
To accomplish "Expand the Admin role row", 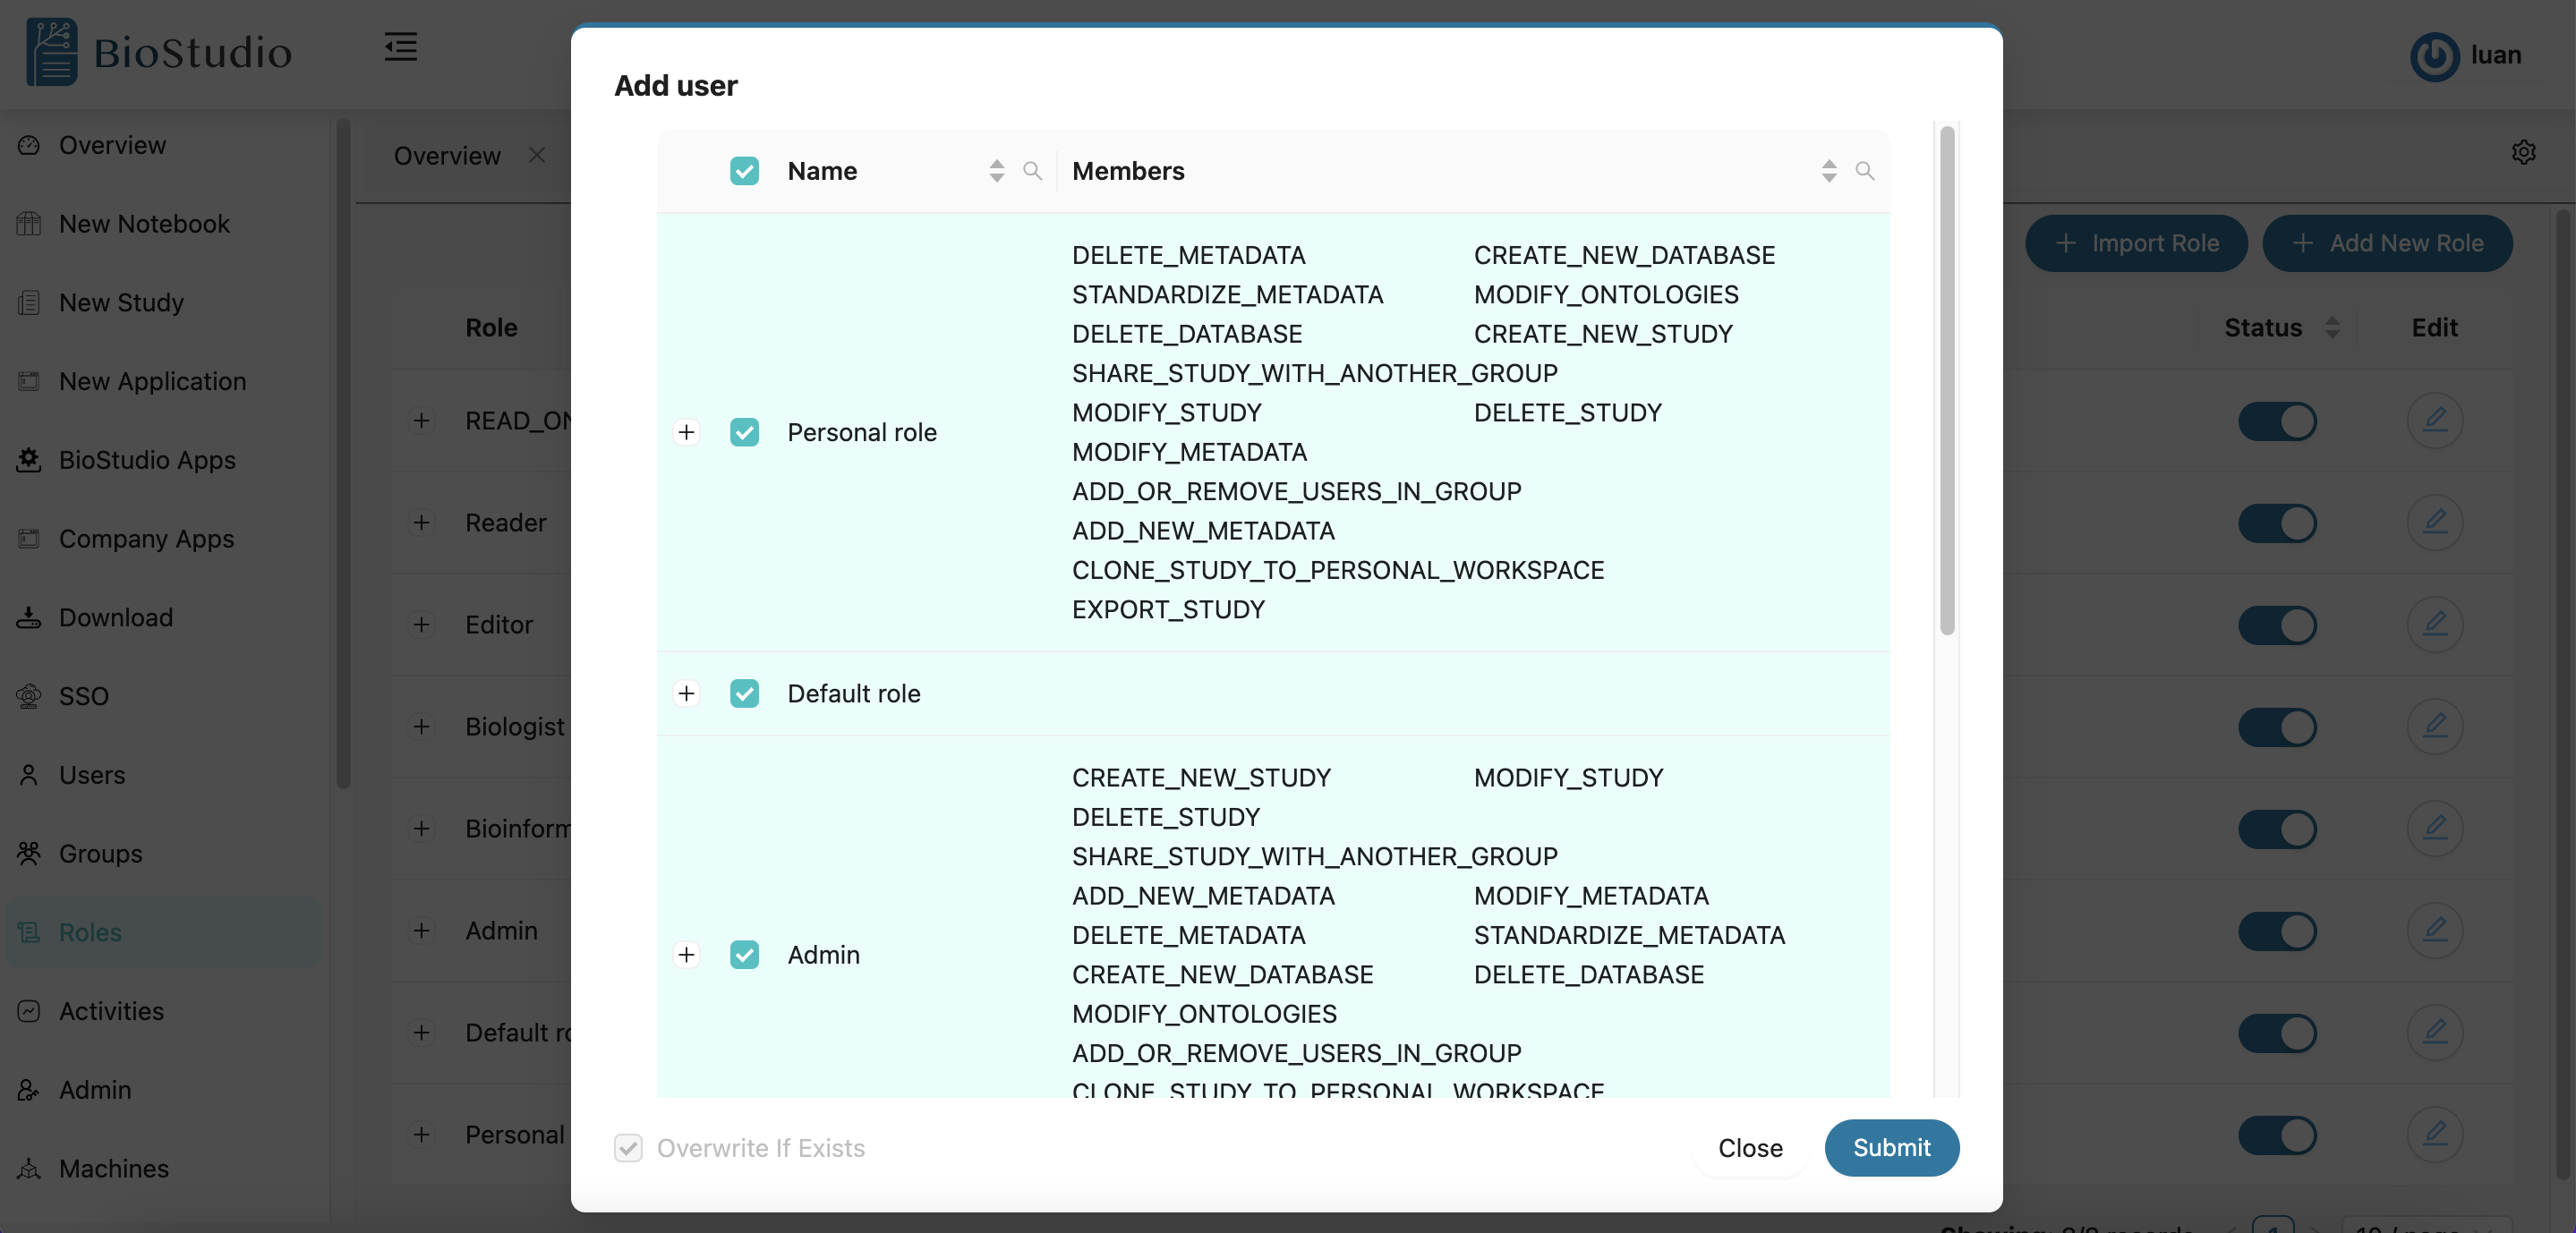I will click(687, 954).
